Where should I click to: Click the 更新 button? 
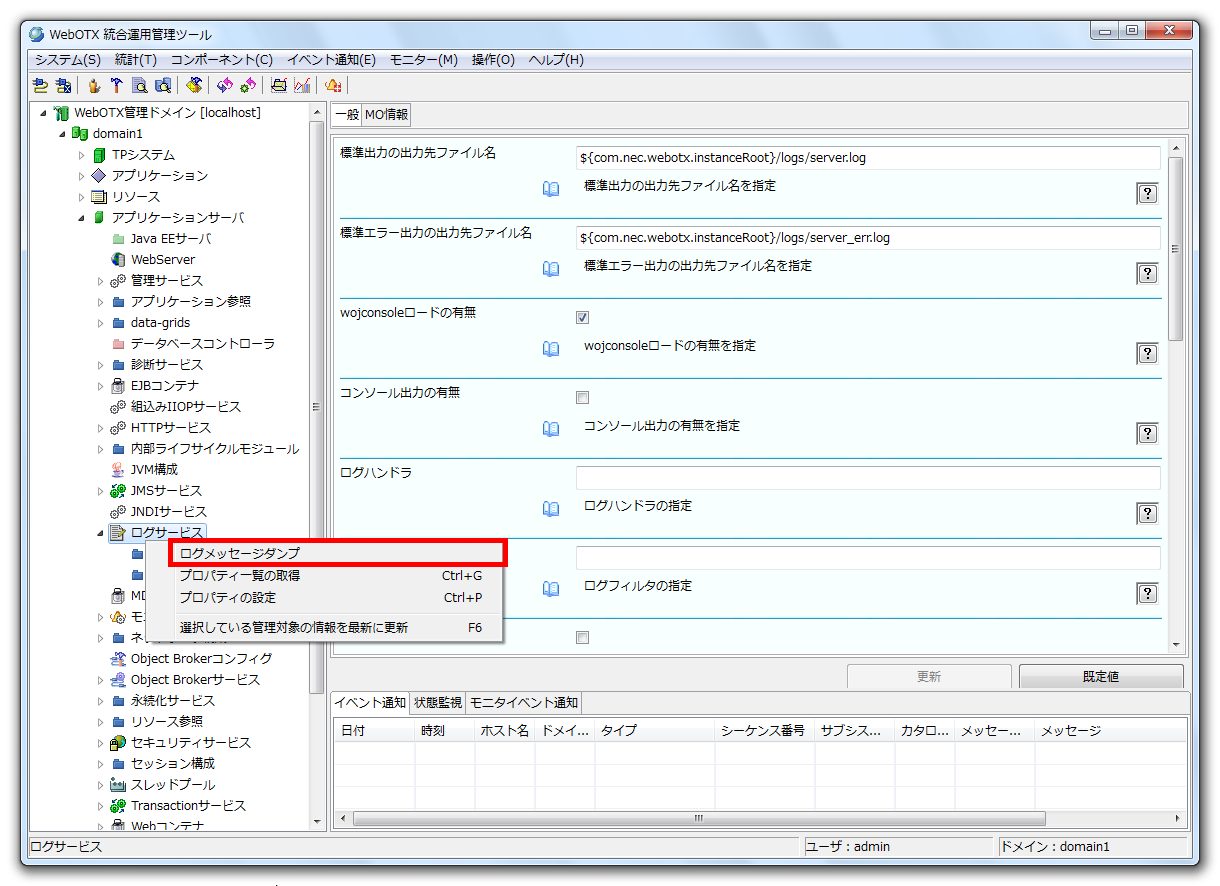coord(928,676)
